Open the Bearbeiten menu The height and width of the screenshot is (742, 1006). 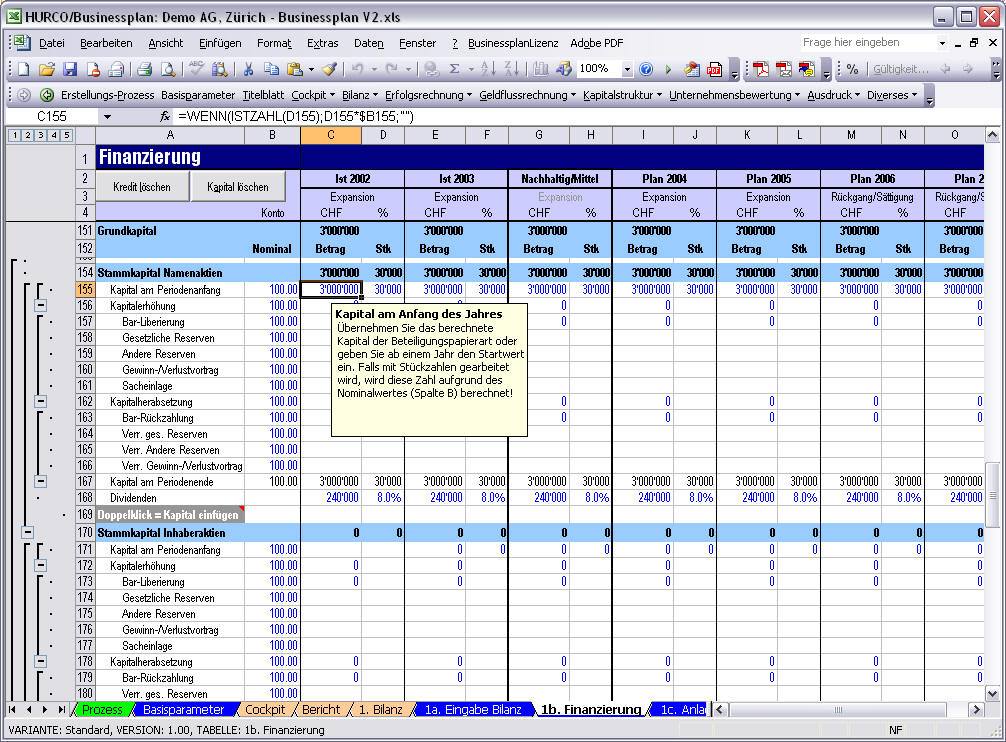click(x=106, y=43)
